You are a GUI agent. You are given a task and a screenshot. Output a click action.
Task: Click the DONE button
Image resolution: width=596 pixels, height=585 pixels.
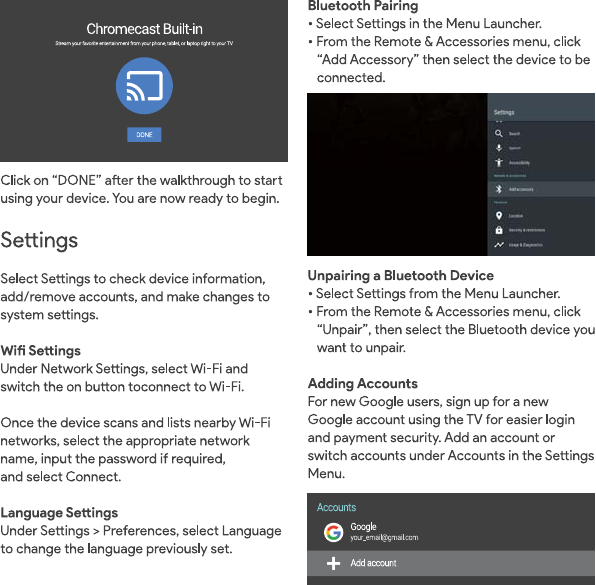pos(144,135)
